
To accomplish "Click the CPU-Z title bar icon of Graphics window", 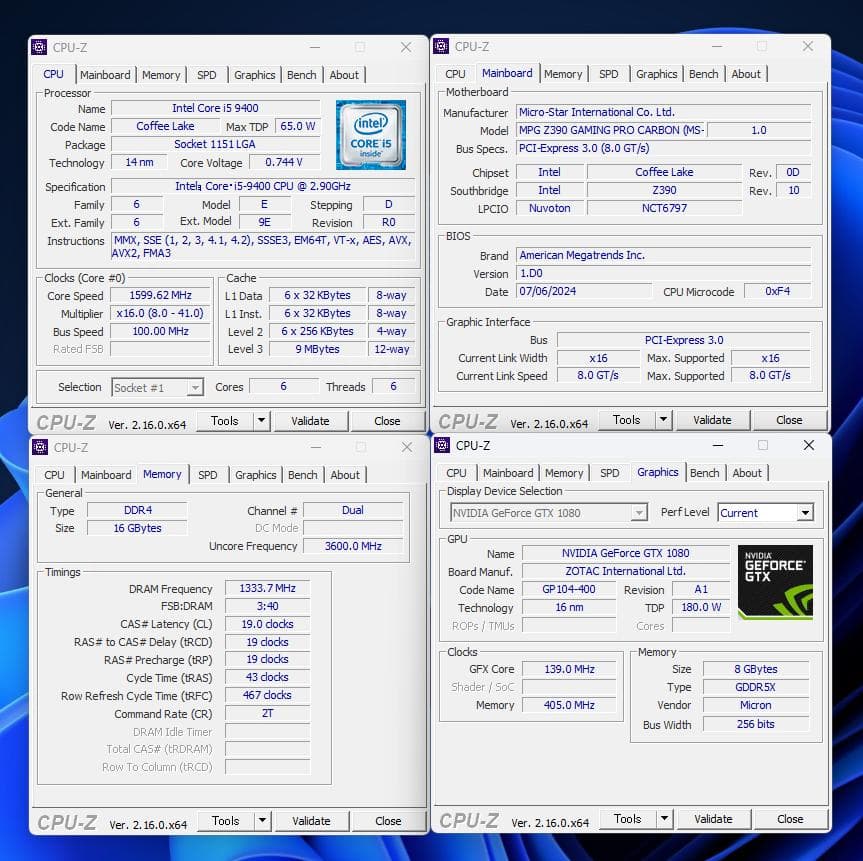I will (441, 446).
